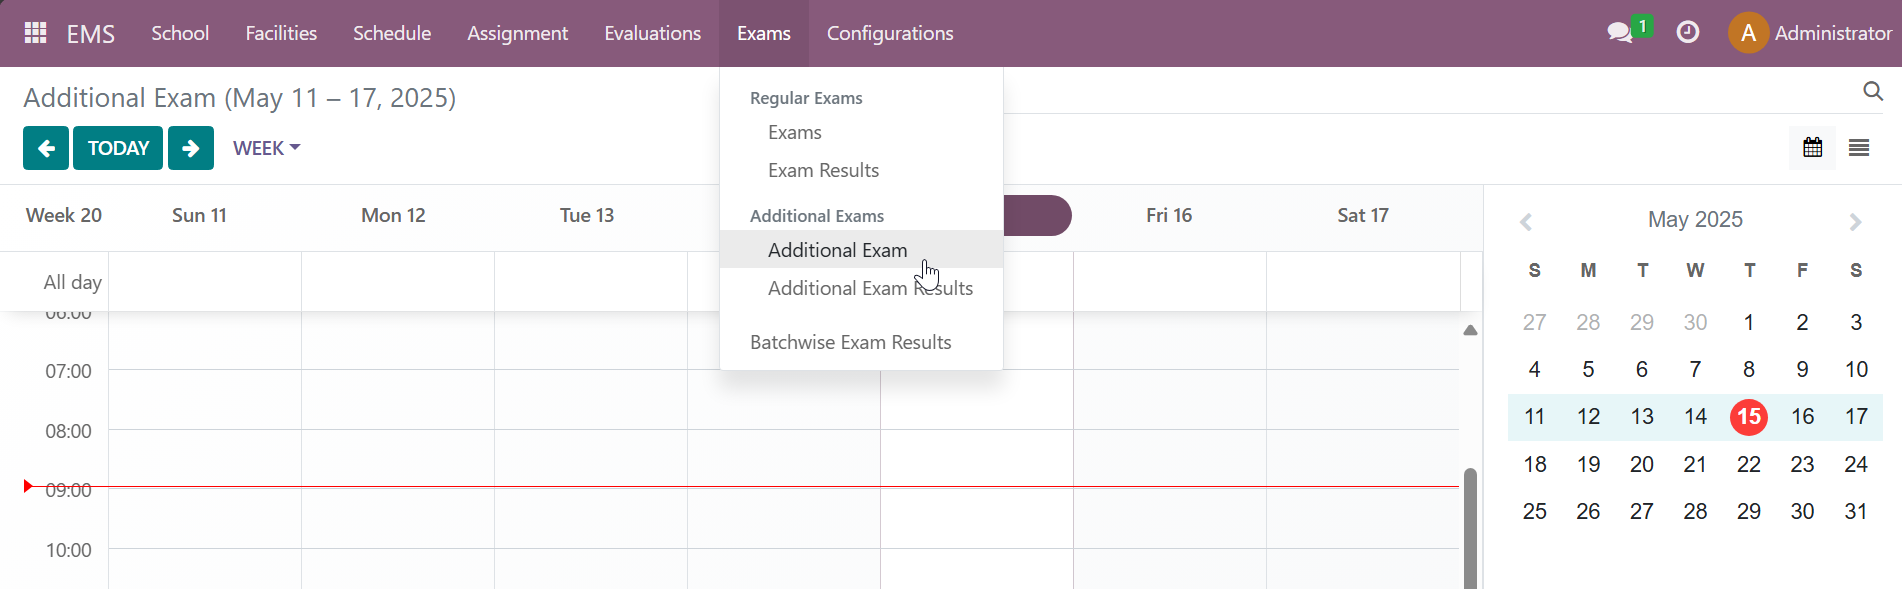The width and height of the screenshot is (1902, 589).
Task: Show next month in mini calendar
Action: (x=1855, y=222)
